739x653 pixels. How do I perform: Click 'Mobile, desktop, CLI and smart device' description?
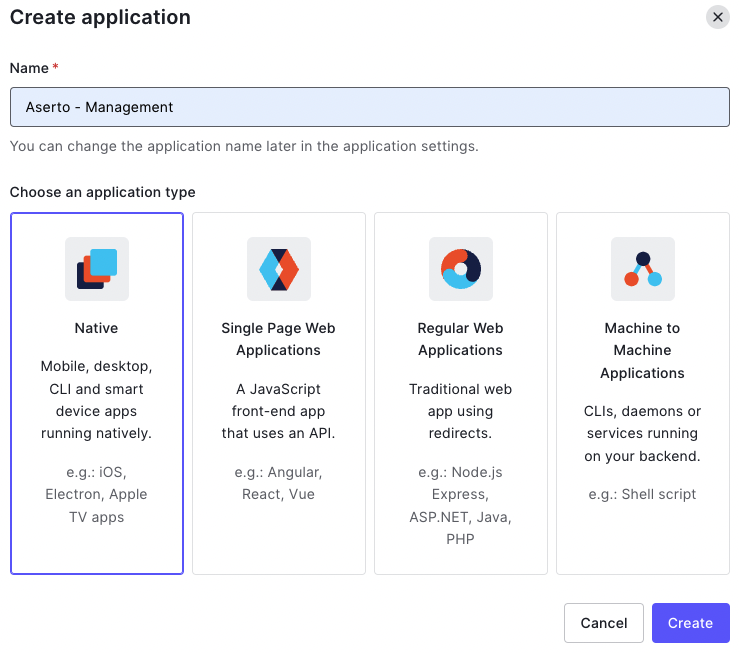(x=96, y=400)
